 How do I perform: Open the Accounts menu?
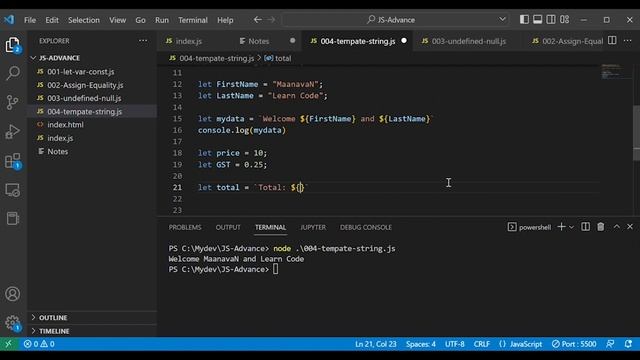(13, 294)
